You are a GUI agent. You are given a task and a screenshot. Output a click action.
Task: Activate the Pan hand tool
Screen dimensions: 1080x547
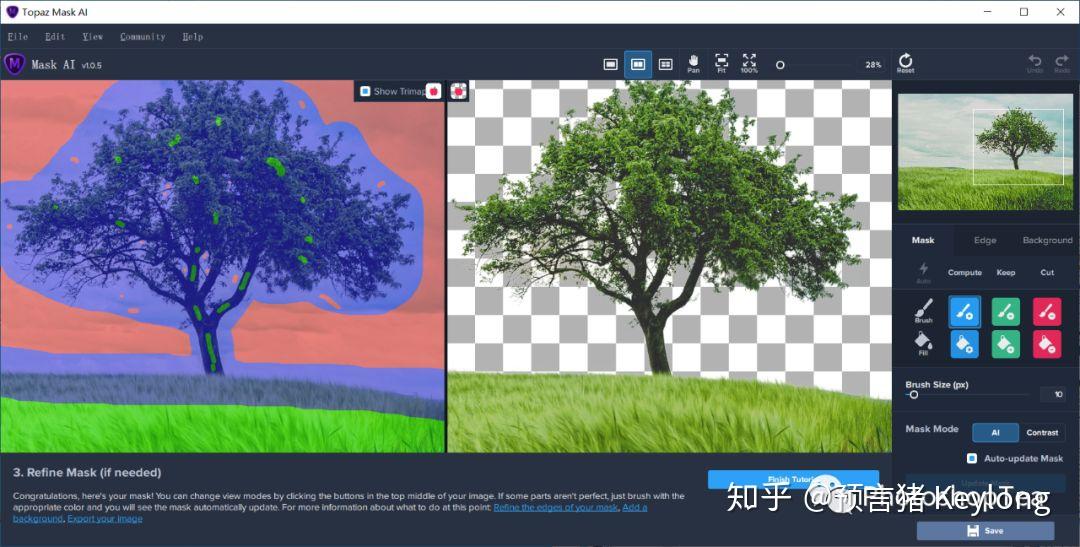click(x=694, y=63)
